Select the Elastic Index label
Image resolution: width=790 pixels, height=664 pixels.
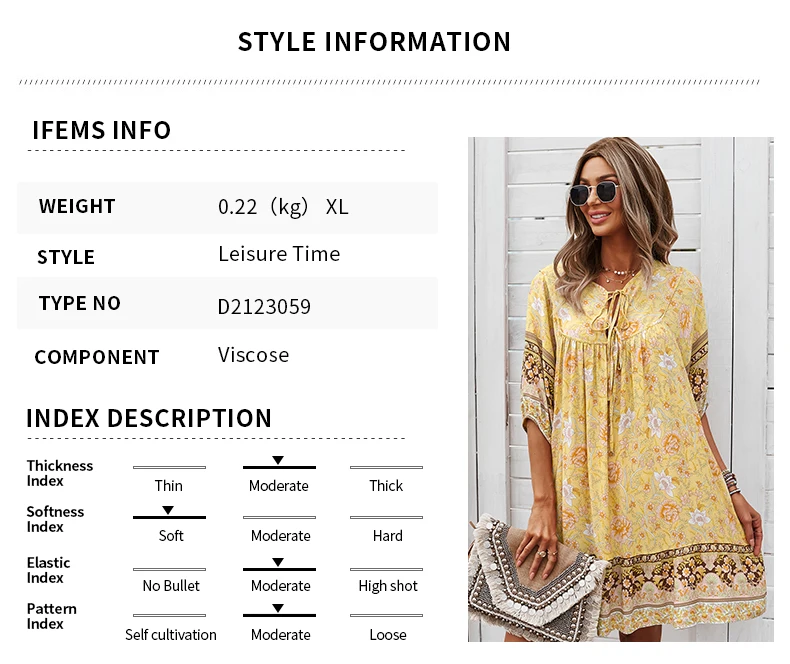coord(48,570)
